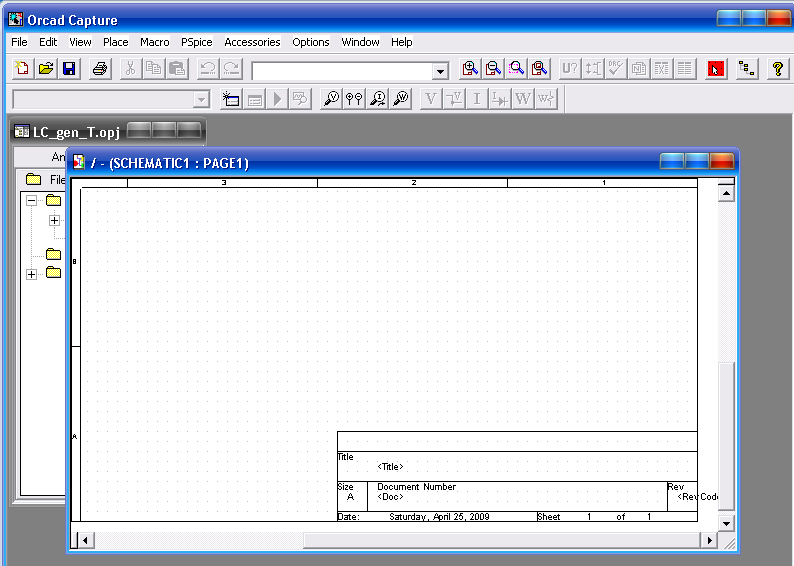The image size is (794, 566).
Task: Toggle bias Current display I button
Action: click(x=477, y=99)
